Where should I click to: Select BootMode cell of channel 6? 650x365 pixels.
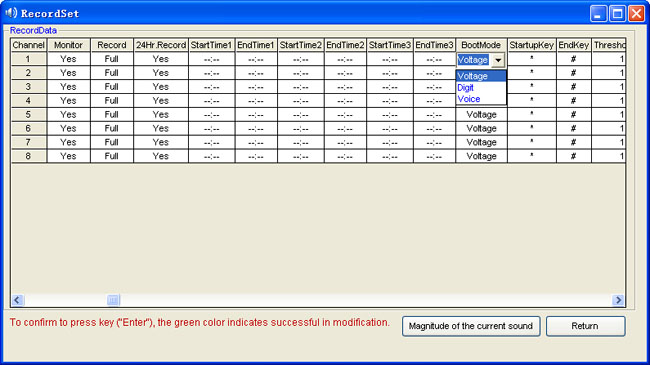[x=481, y=128]
